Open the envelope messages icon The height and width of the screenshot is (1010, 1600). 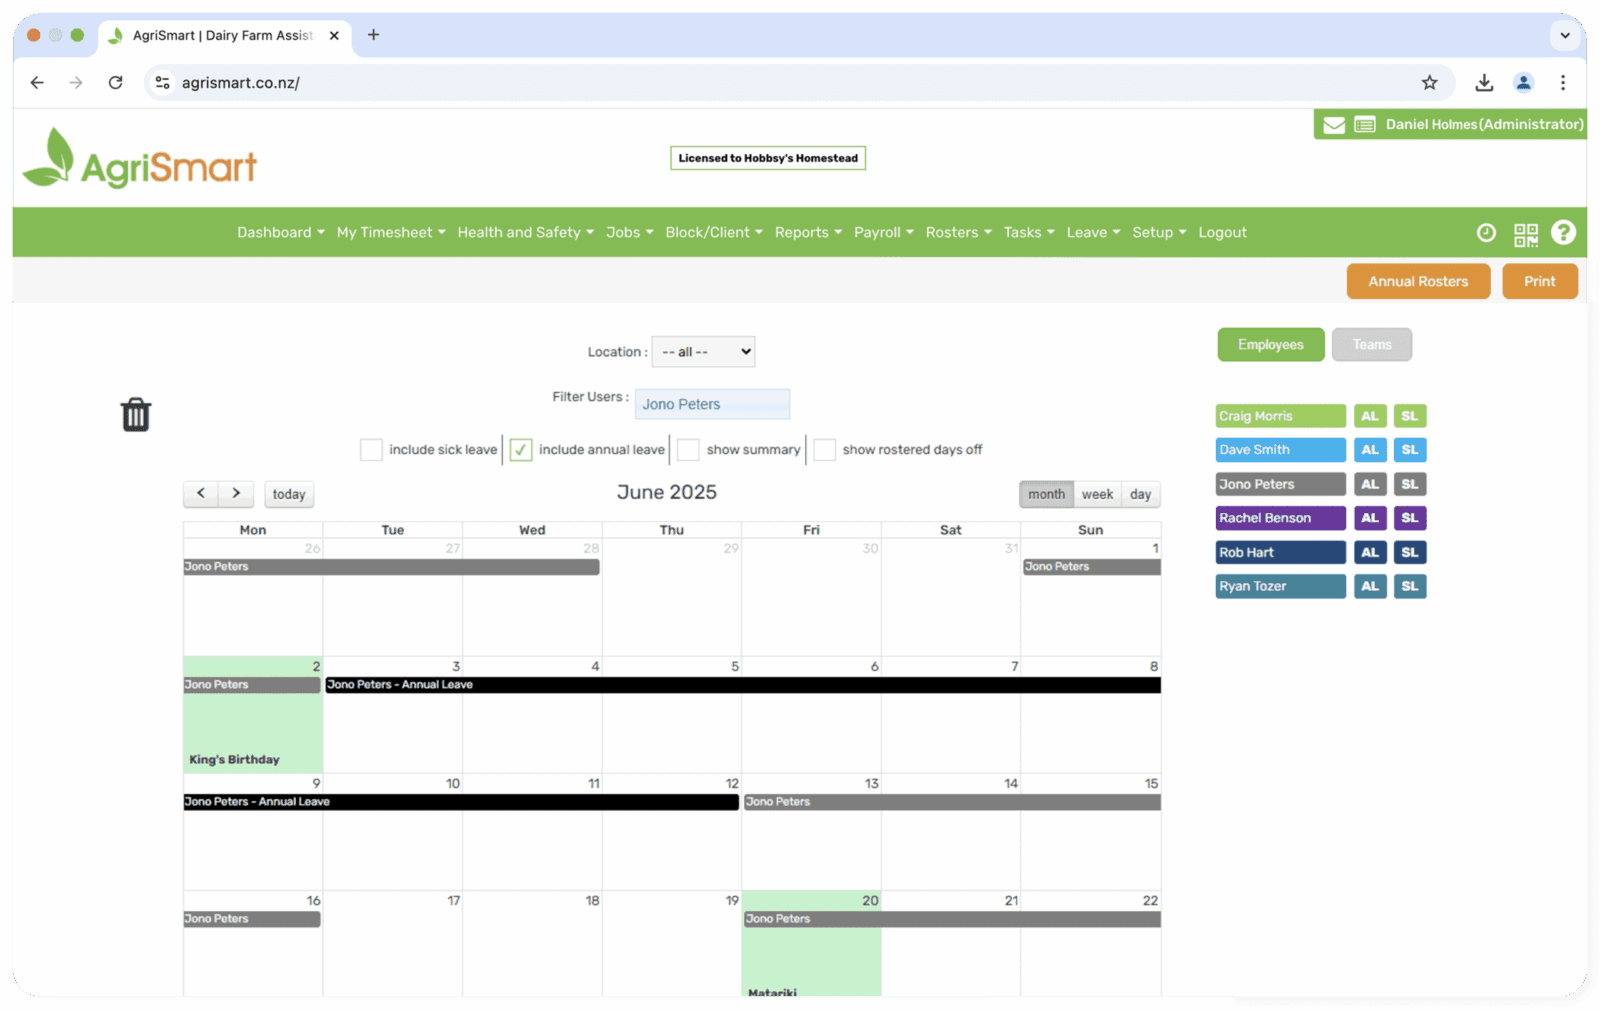point(1334,125)
